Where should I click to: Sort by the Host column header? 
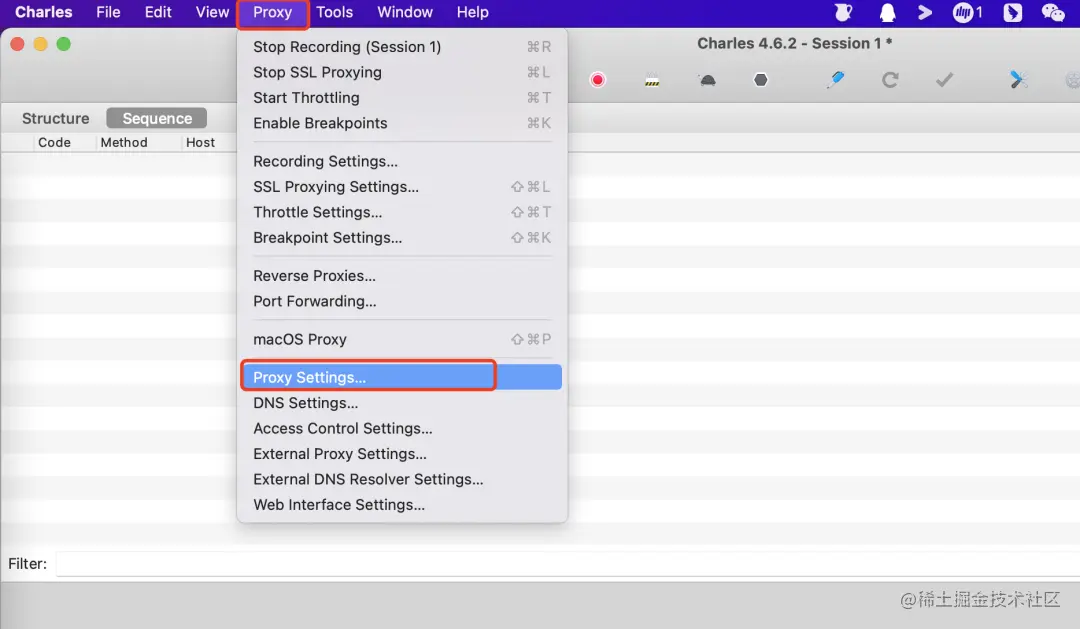200,143
